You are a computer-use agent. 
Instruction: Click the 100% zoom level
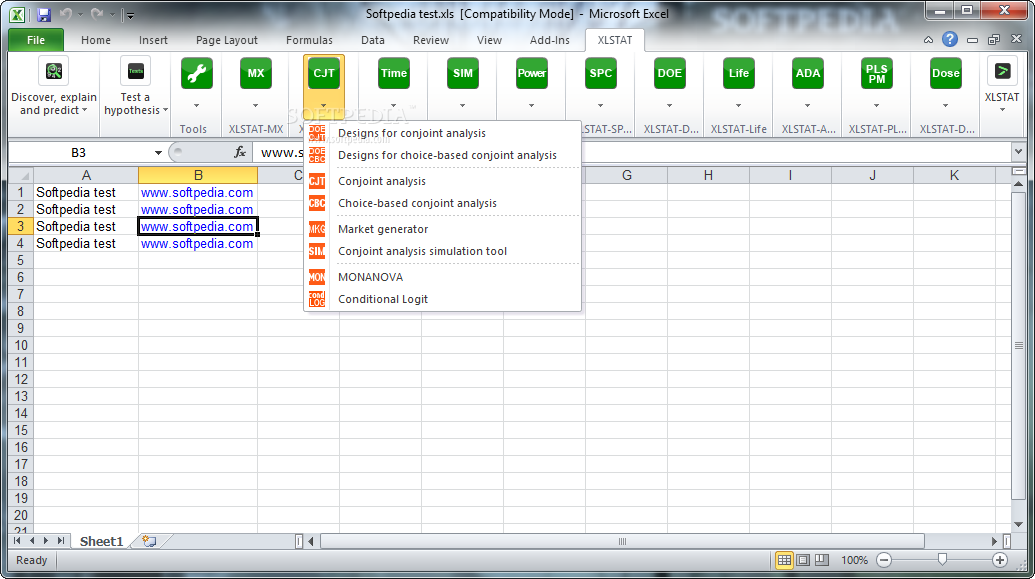pyautogui.click(x=854, y=560)
